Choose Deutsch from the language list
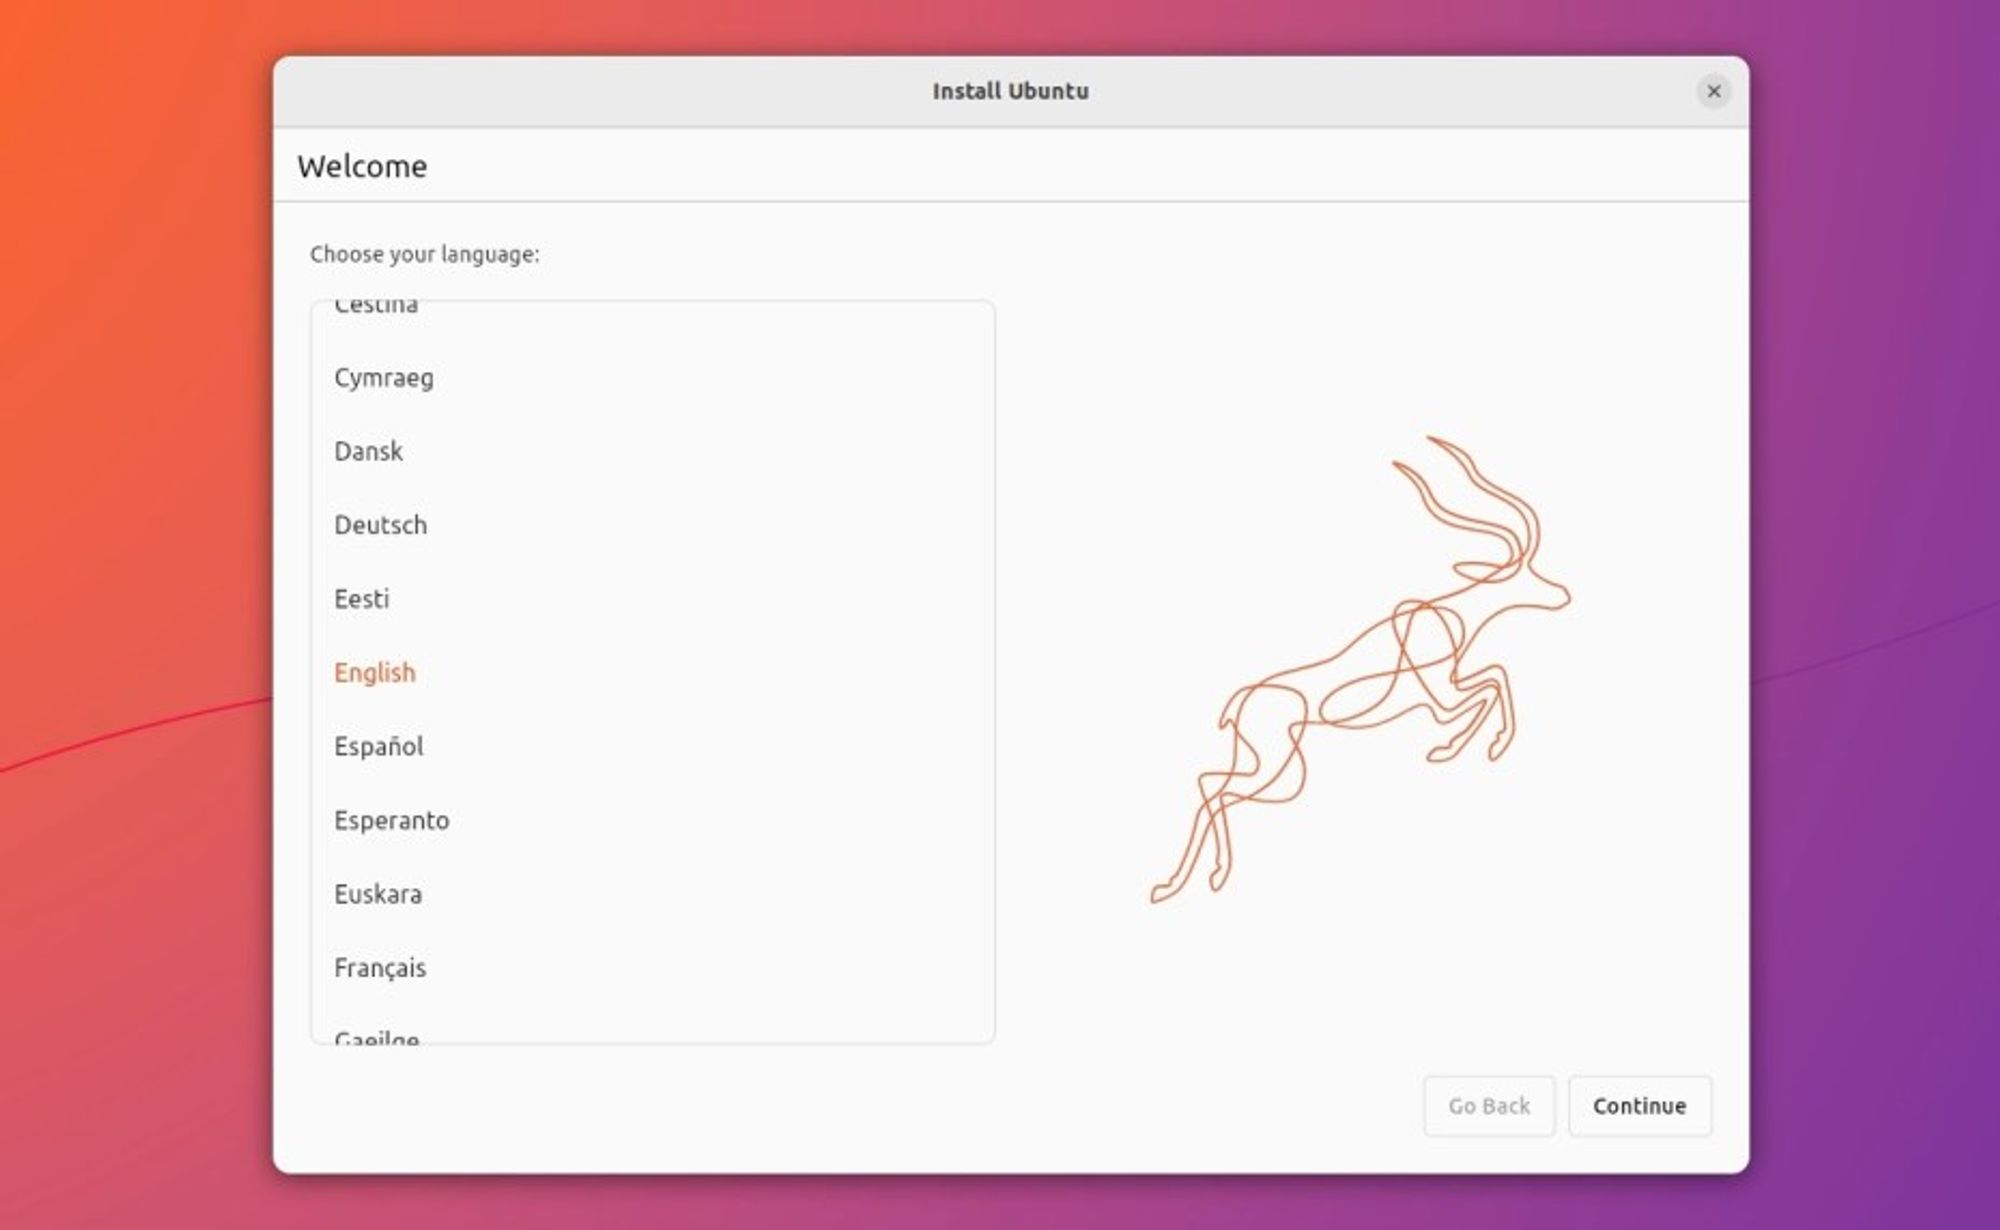 click(380, 525)
